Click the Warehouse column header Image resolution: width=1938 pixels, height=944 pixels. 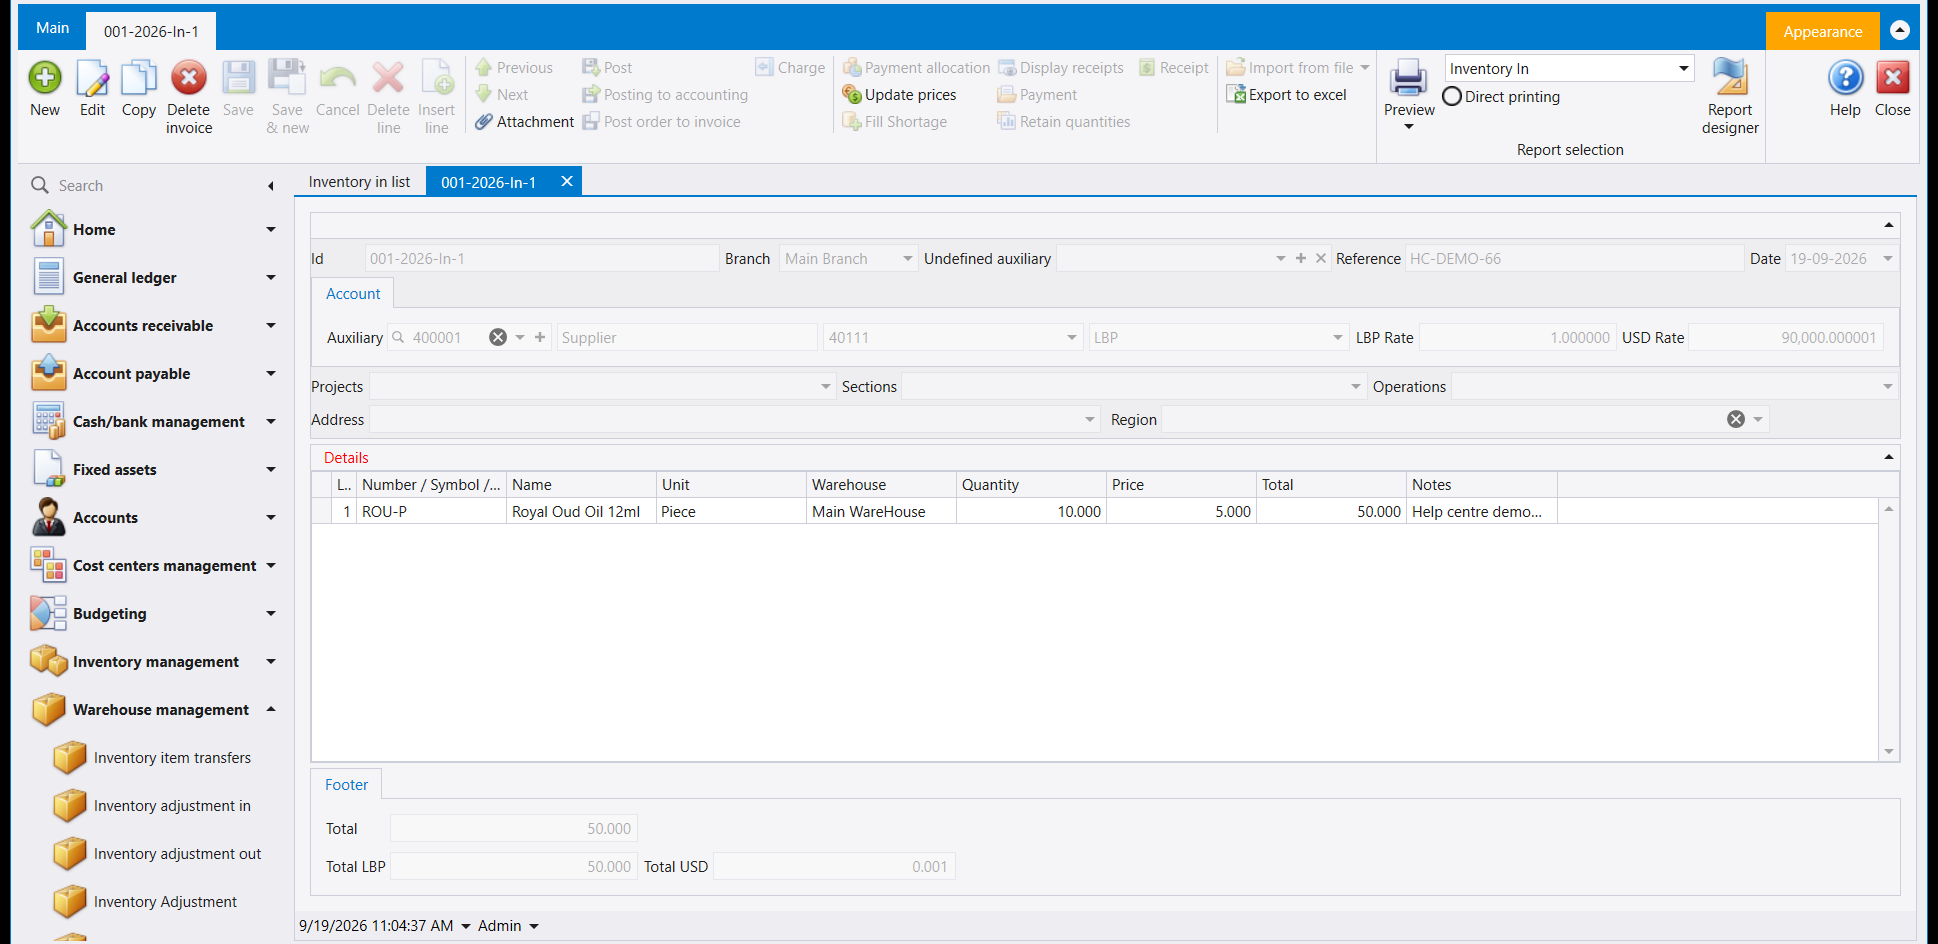point(881,485)
